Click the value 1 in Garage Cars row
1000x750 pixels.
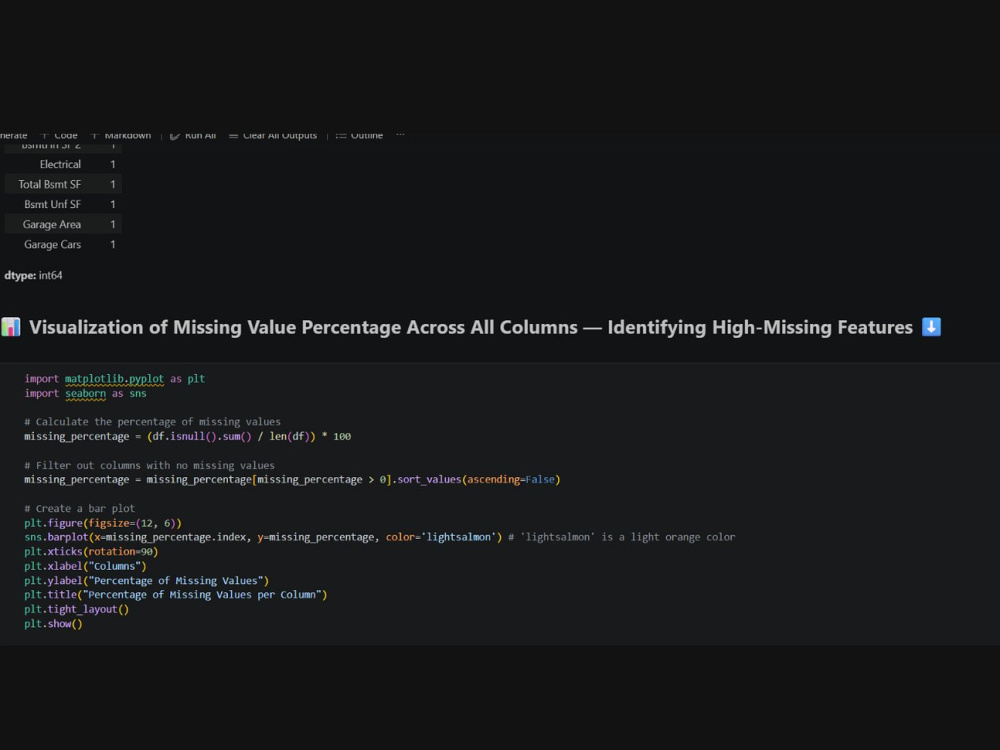point(113,244)
